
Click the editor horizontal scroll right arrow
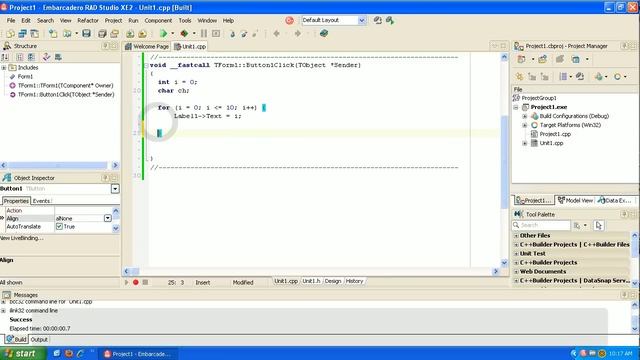click(496, 271)
